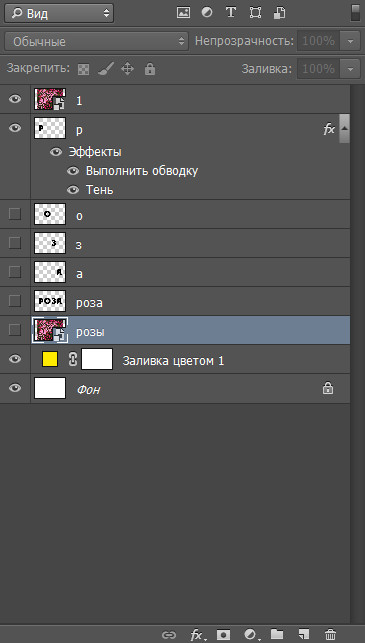
Task: Hide all Эффекты with eye icon
Action: tap(56, 152)
